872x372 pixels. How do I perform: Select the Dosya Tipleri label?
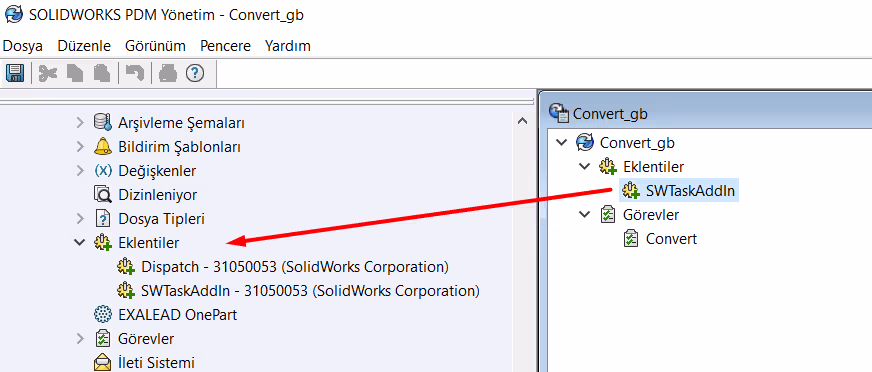(x=161, y=219)
